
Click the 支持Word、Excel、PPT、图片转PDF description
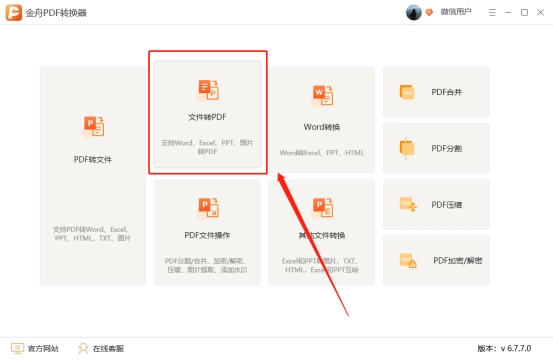pos(207,147)
